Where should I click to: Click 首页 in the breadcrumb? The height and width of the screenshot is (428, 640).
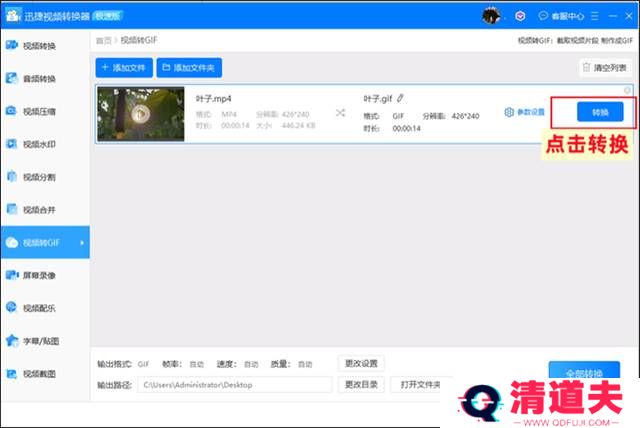[104, 40]
